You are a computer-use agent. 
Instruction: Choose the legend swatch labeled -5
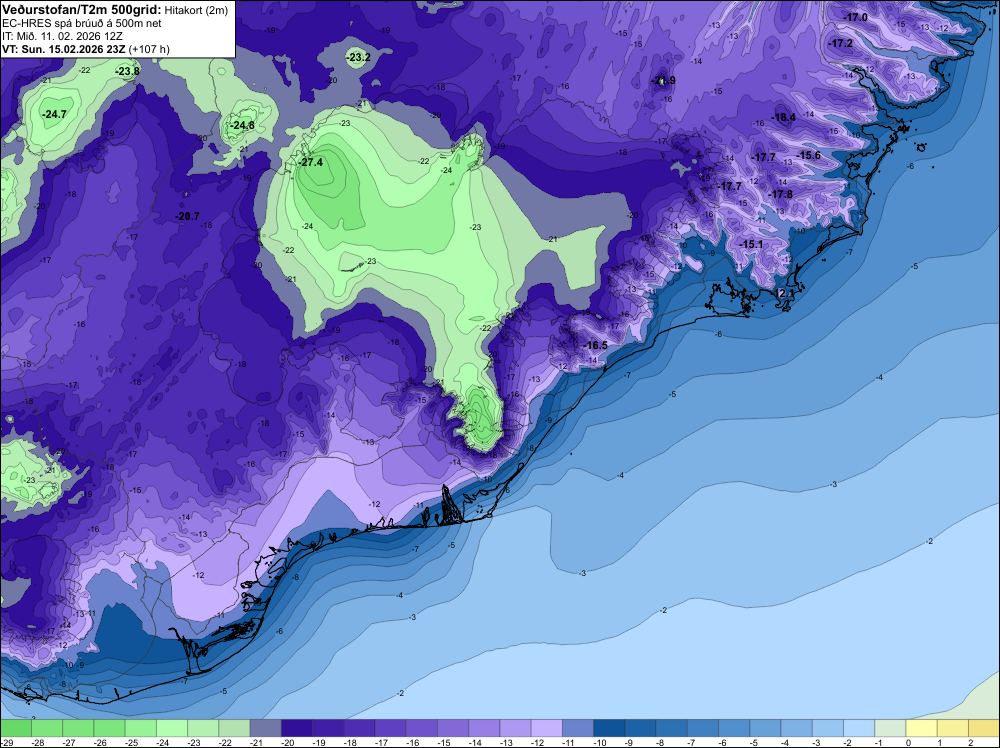click(x=765, y=728)
